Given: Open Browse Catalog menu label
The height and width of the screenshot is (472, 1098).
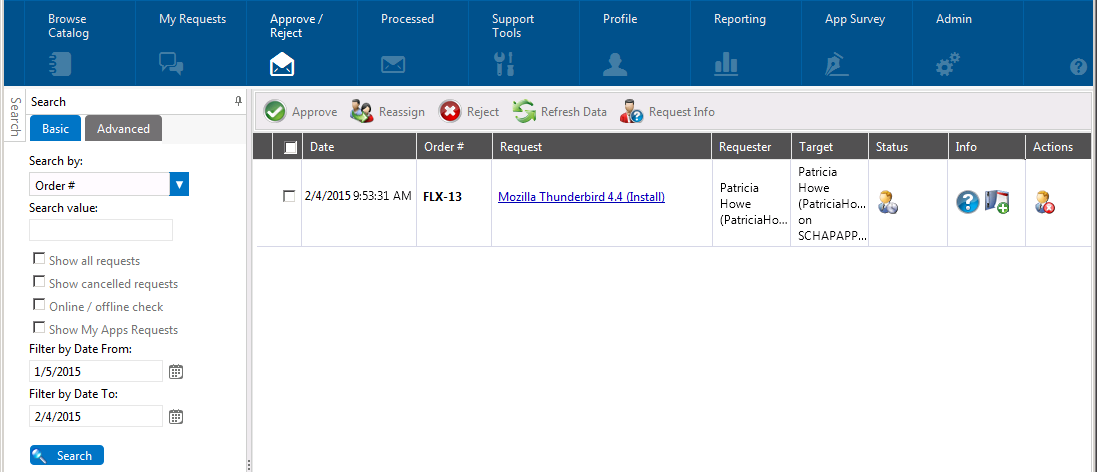Looking at the screenshot, I should (x=69, y=26).
